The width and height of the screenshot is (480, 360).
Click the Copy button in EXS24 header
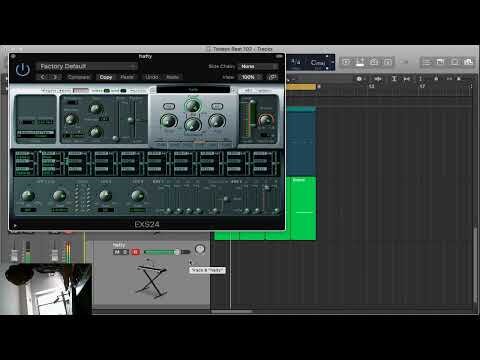[106, 77]
